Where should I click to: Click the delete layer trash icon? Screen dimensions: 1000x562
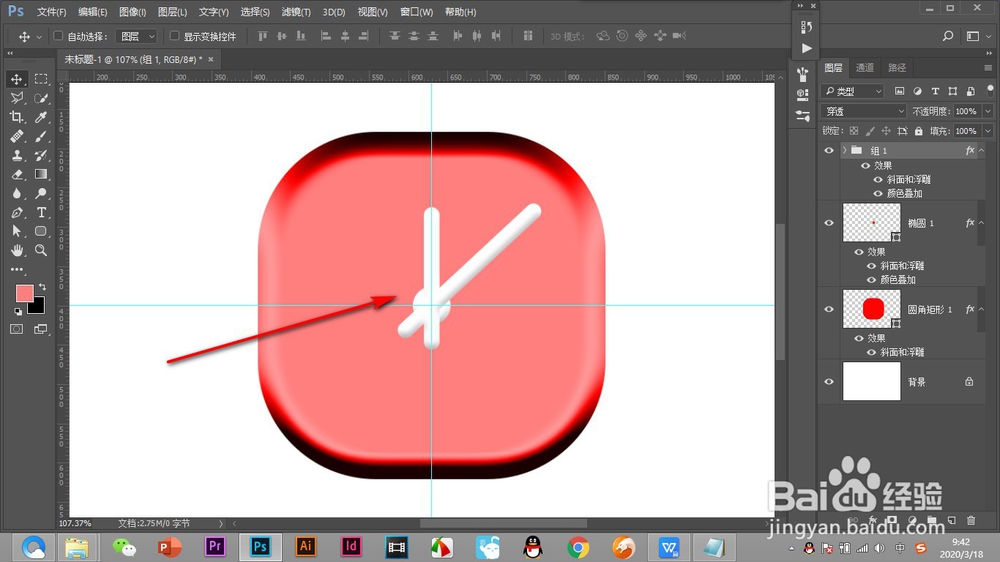pyautogui.click(x=971, y=521)
